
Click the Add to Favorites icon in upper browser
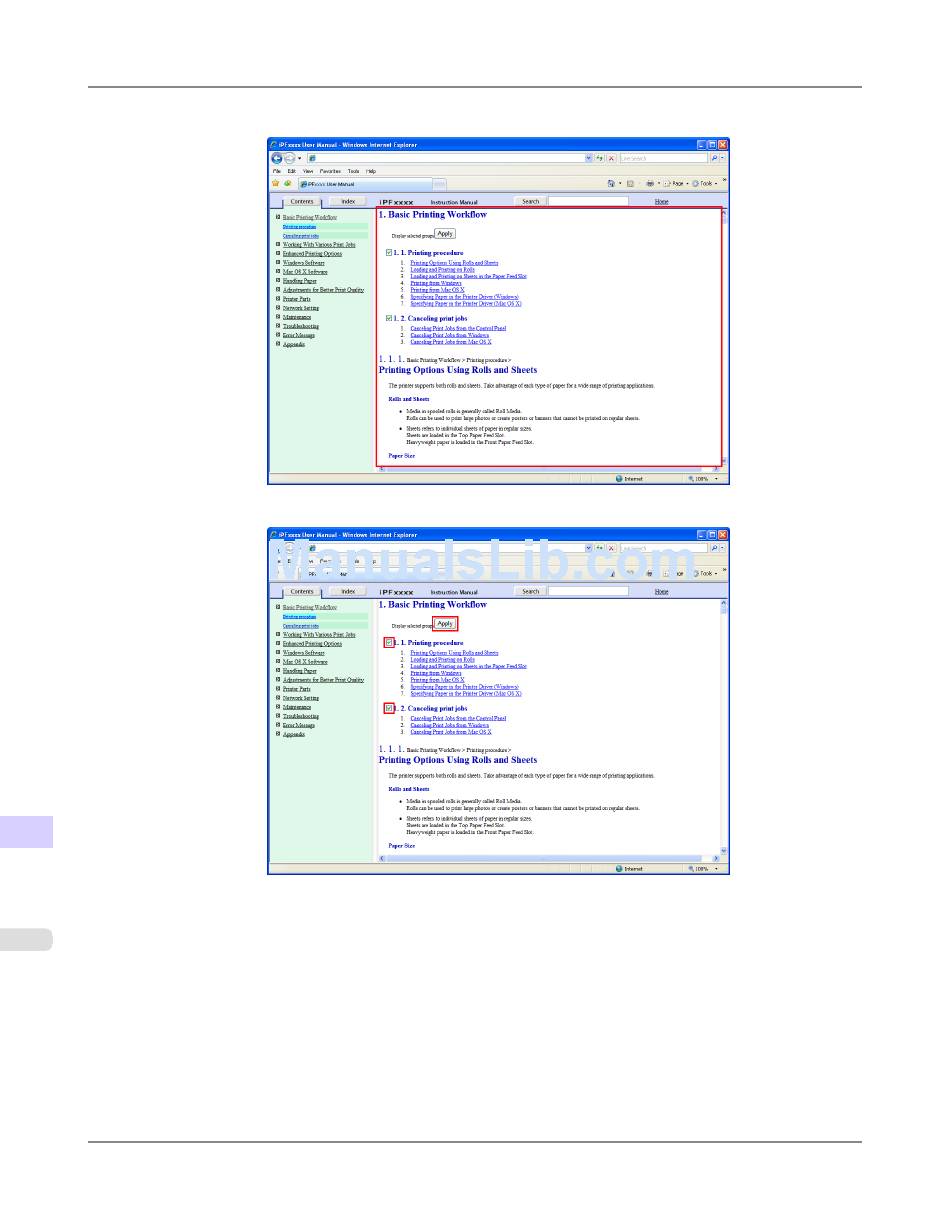pos(288,183)
